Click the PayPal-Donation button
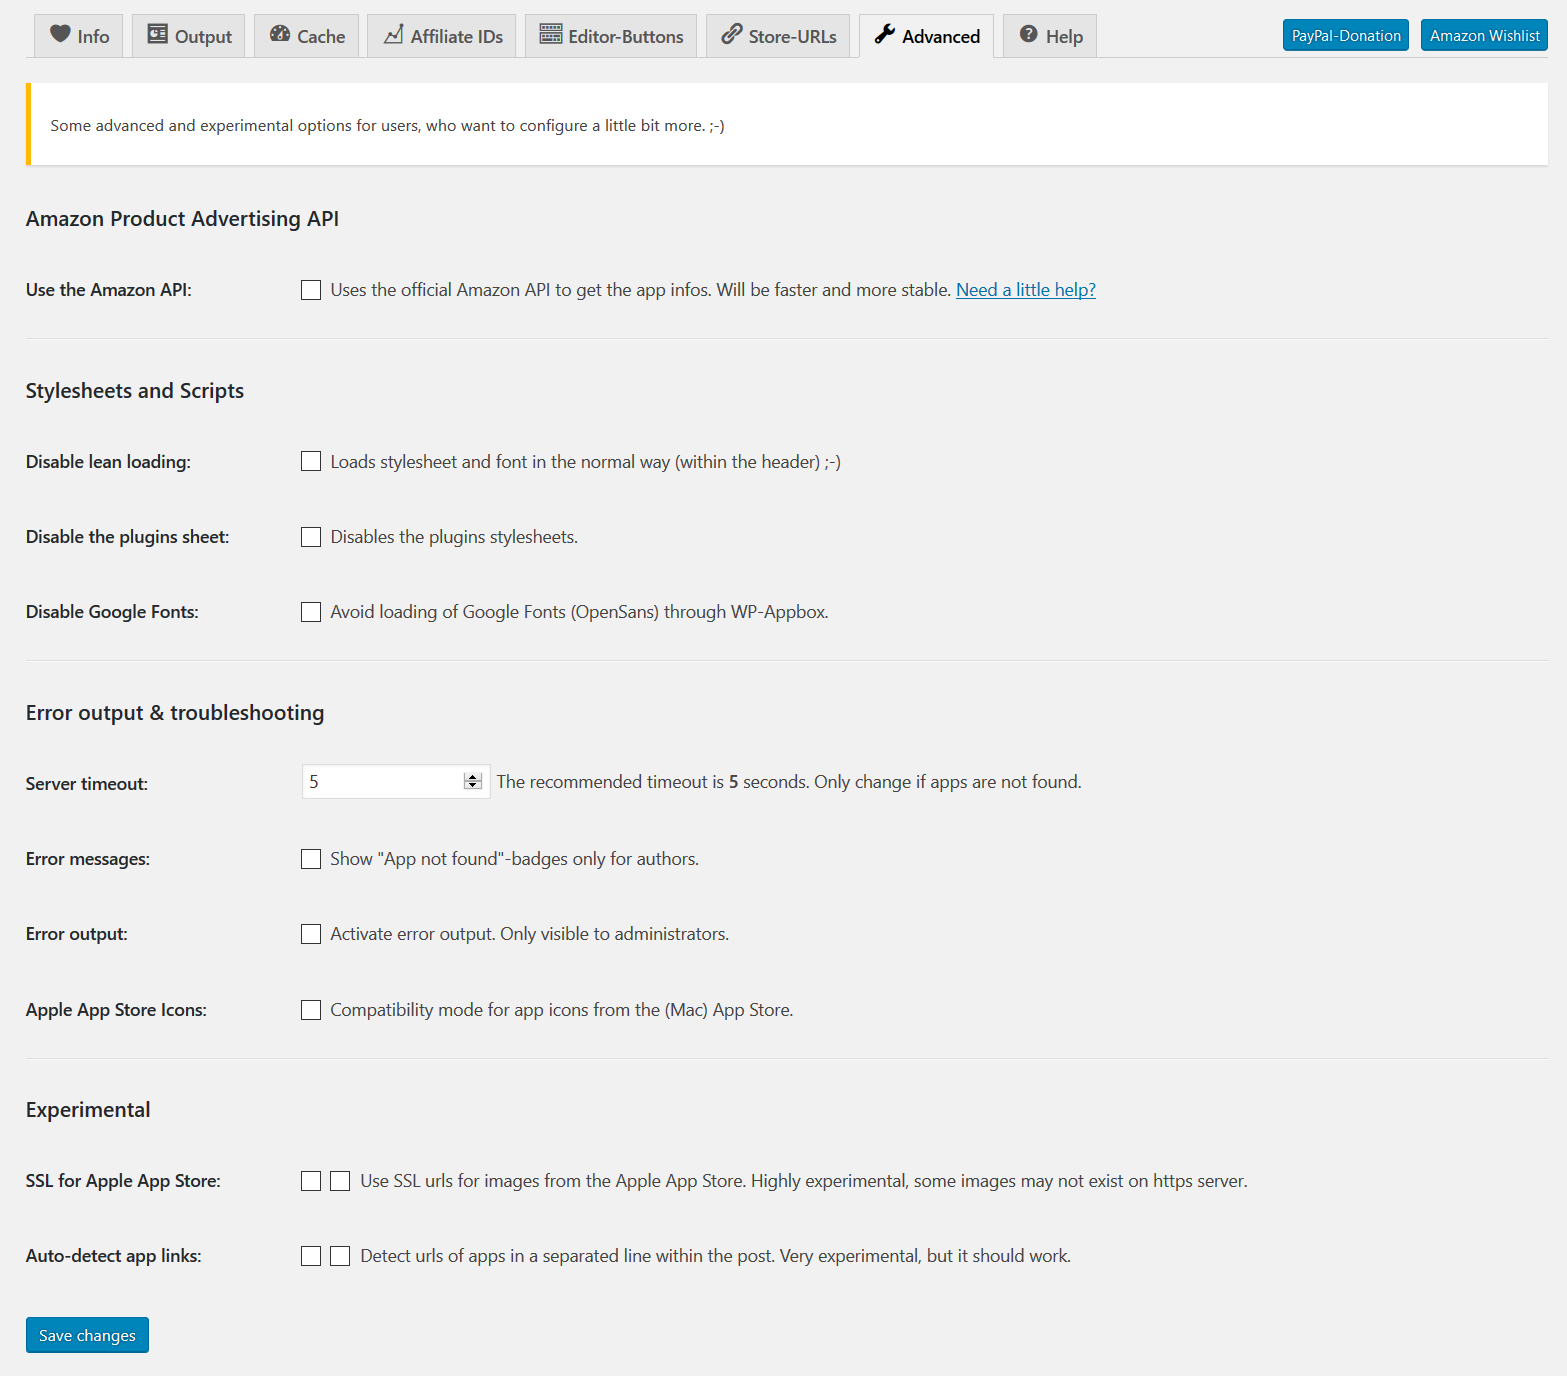 (1345, 35)
